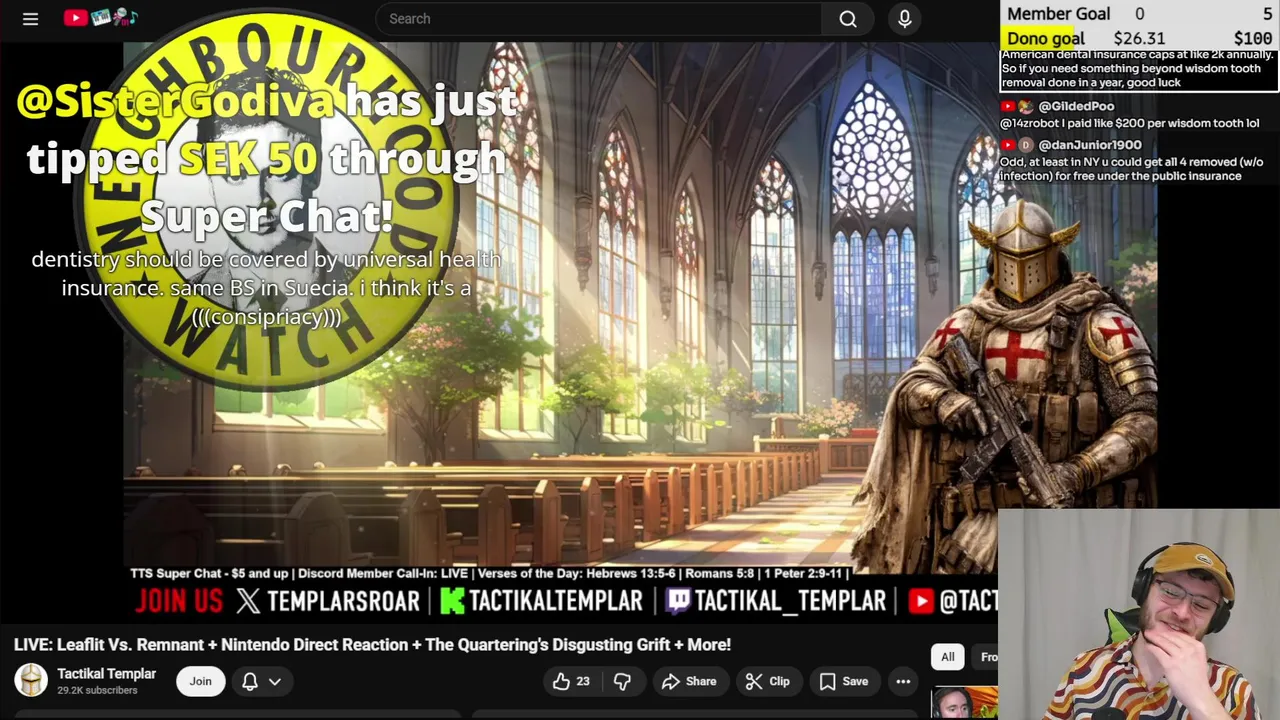Like the video with thumbs up
The image size is (1280, 720).
(x=571, y=681)
